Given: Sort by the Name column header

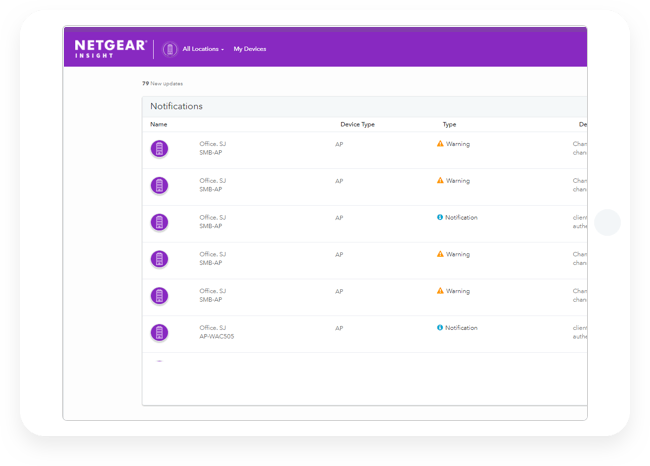Looking at the screenshot, I should pyautogui.click(x=159, y=124).
